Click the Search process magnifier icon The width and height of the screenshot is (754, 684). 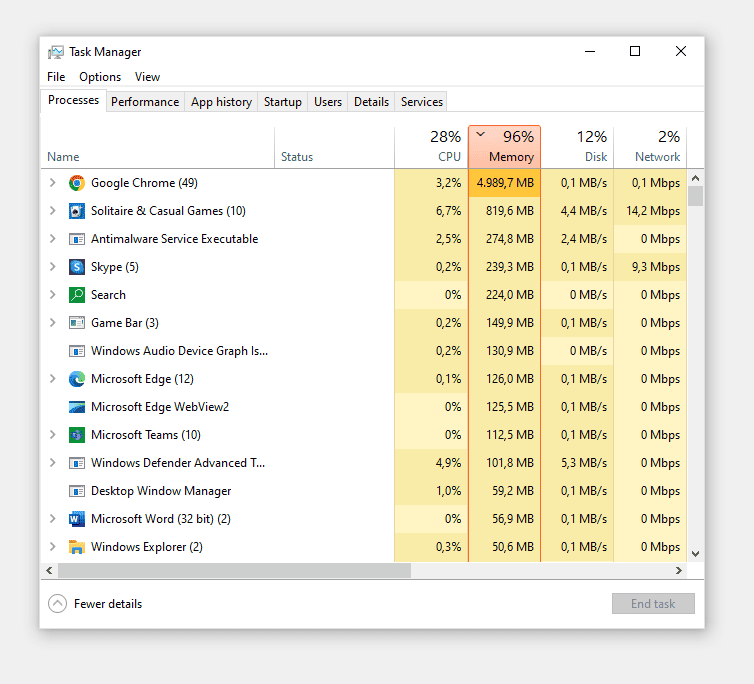tap(77, 295)
